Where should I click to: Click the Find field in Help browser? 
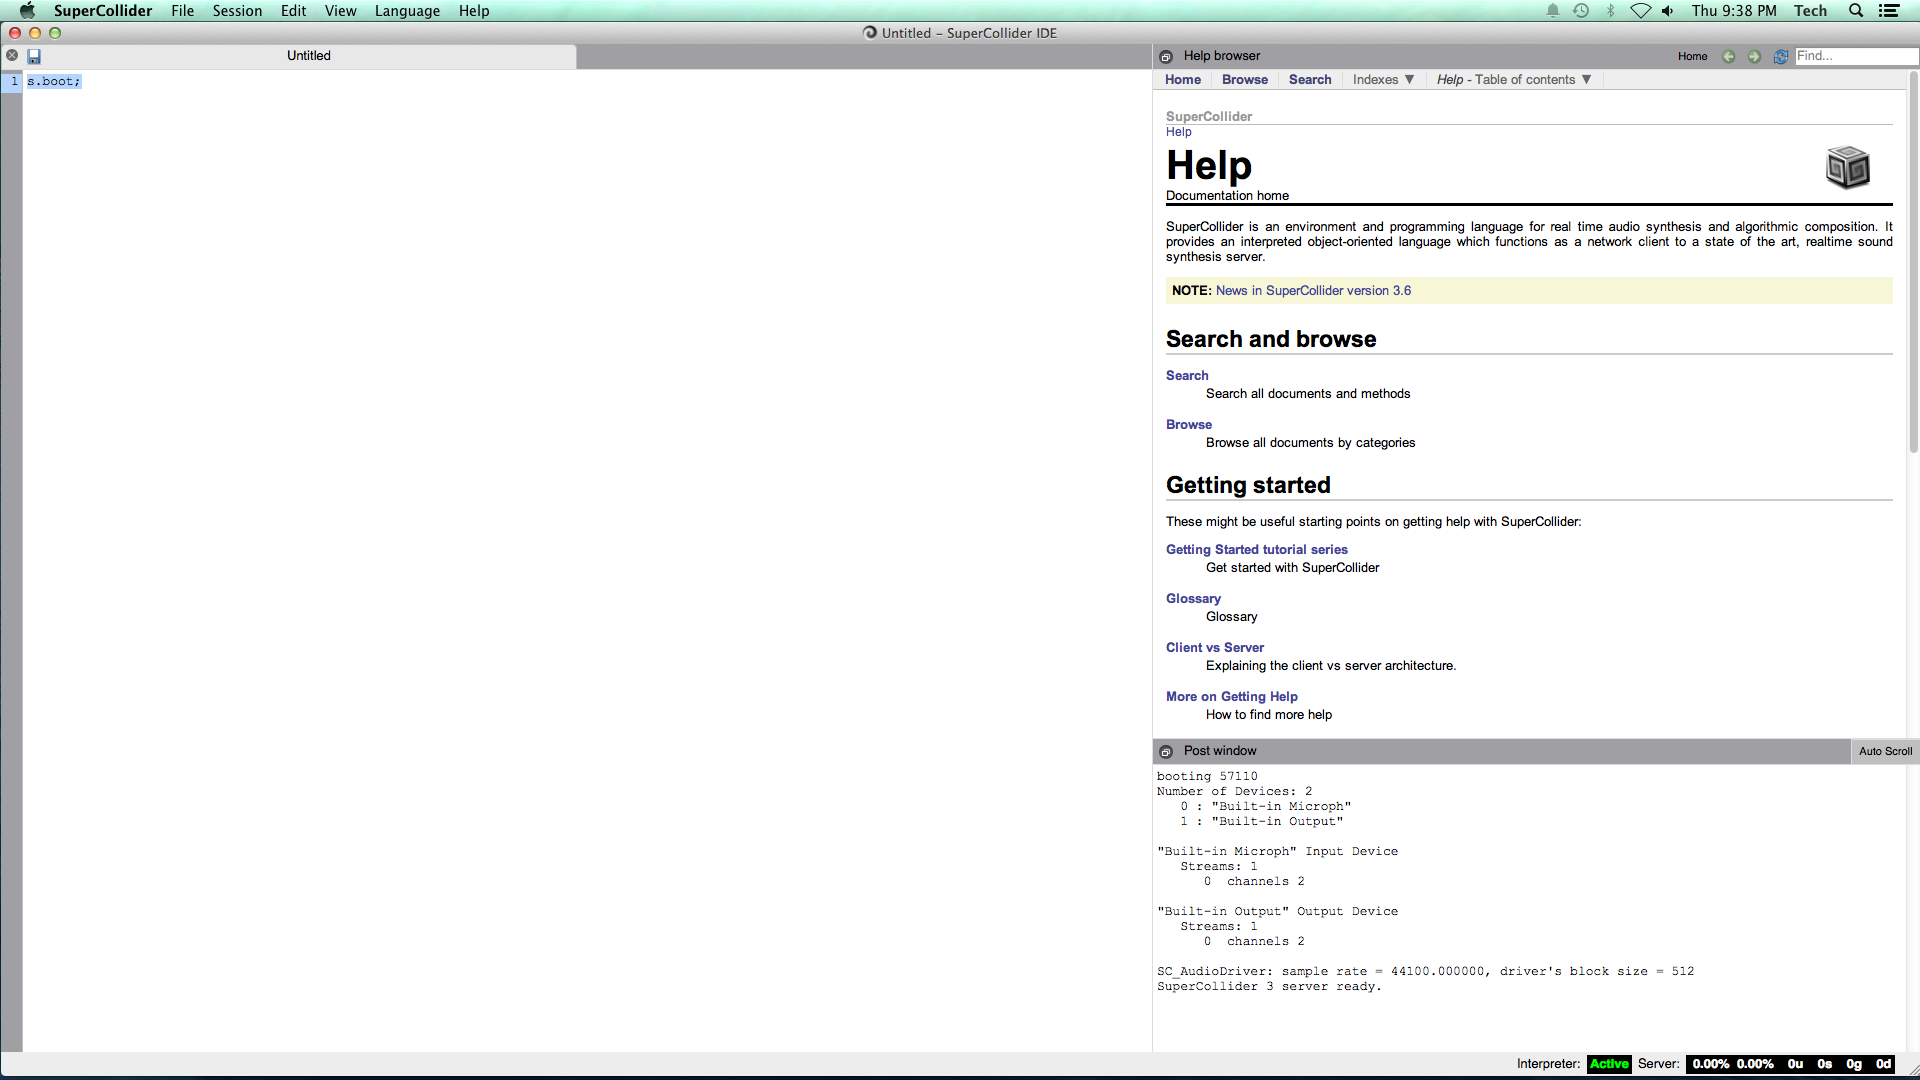[1855, 57]
